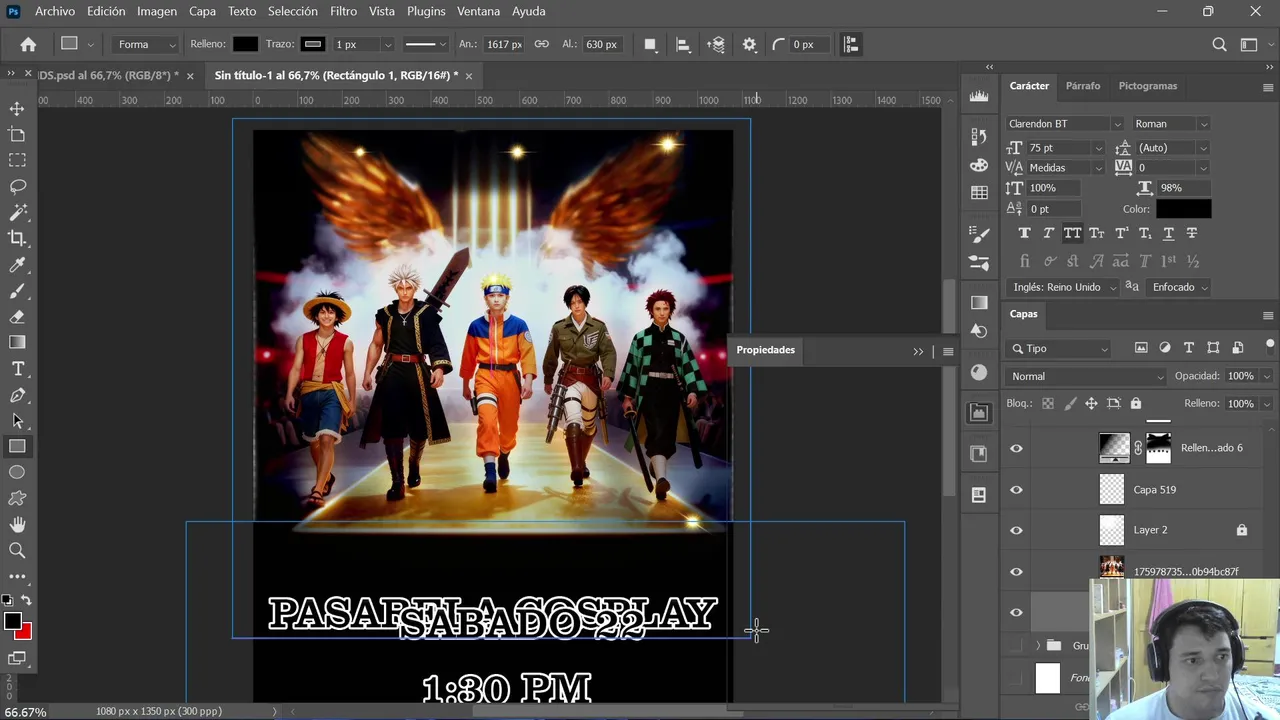Open the Normal blend mode dropdown
Image resolution: width=1280 pixels, height=720 pixels.
tap(1086, 377)
